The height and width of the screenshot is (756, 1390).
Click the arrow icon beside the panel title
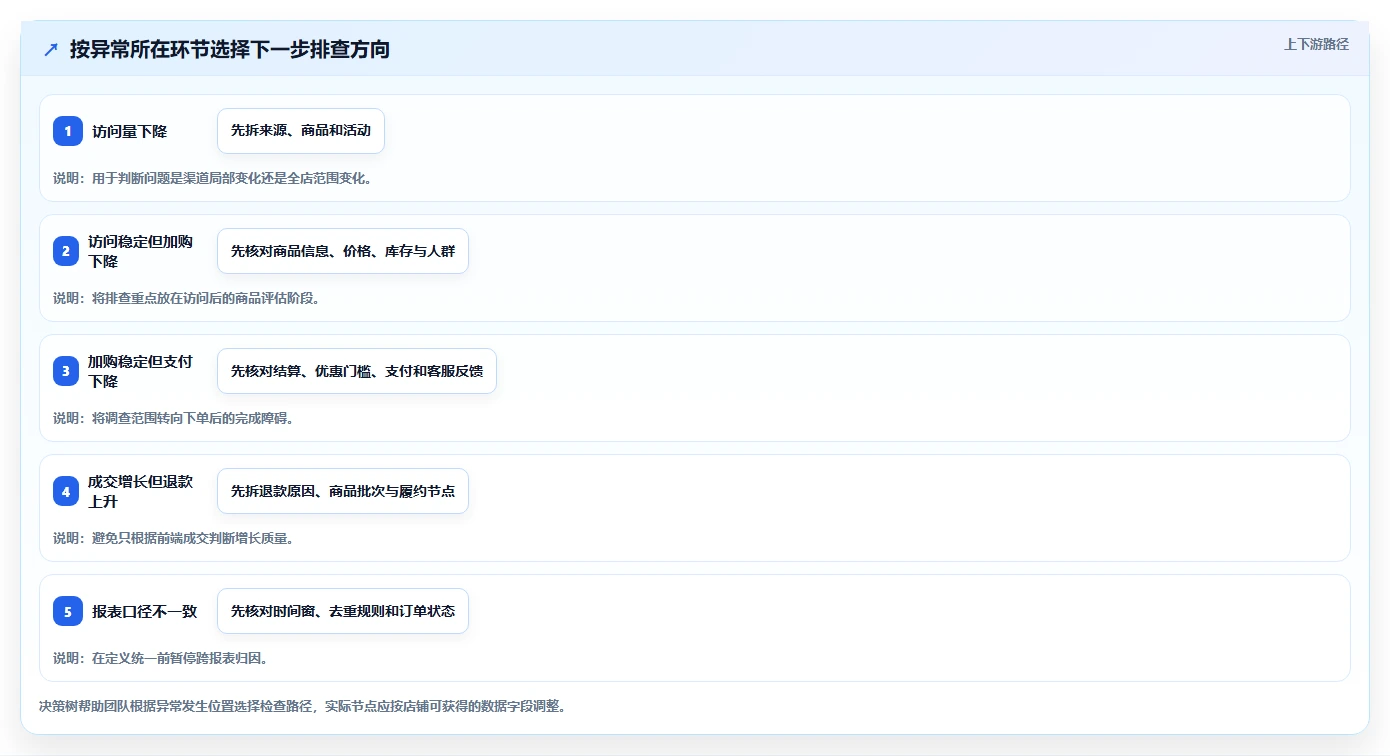pos(51,50)
